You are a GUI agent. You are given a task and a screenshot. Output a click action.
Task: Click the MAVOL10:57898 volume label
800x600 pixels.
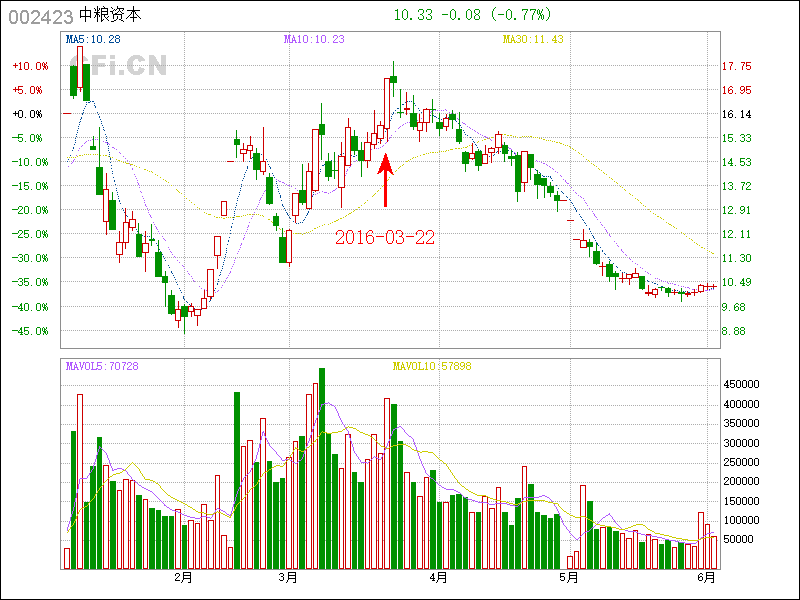coord(432,367)
